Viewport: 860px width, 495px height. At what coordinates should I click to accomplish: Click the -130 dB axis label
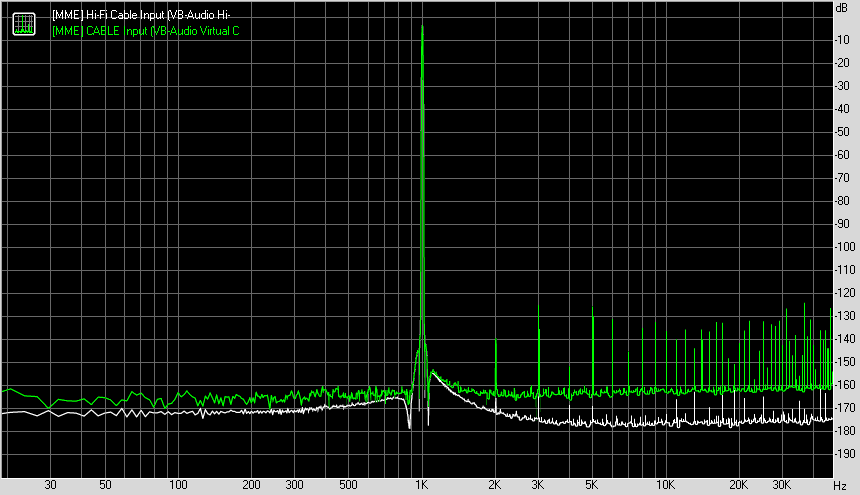coord(844,316)
